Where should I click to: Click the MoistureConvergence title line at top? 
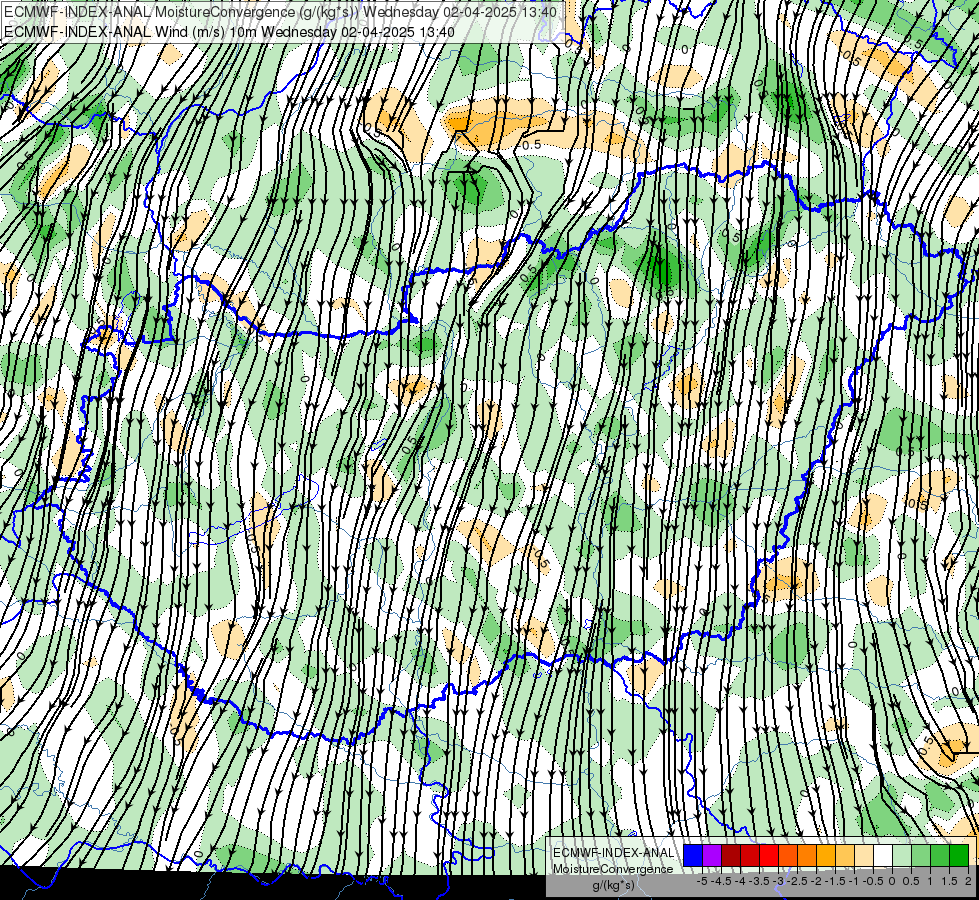tap(280, 12)
